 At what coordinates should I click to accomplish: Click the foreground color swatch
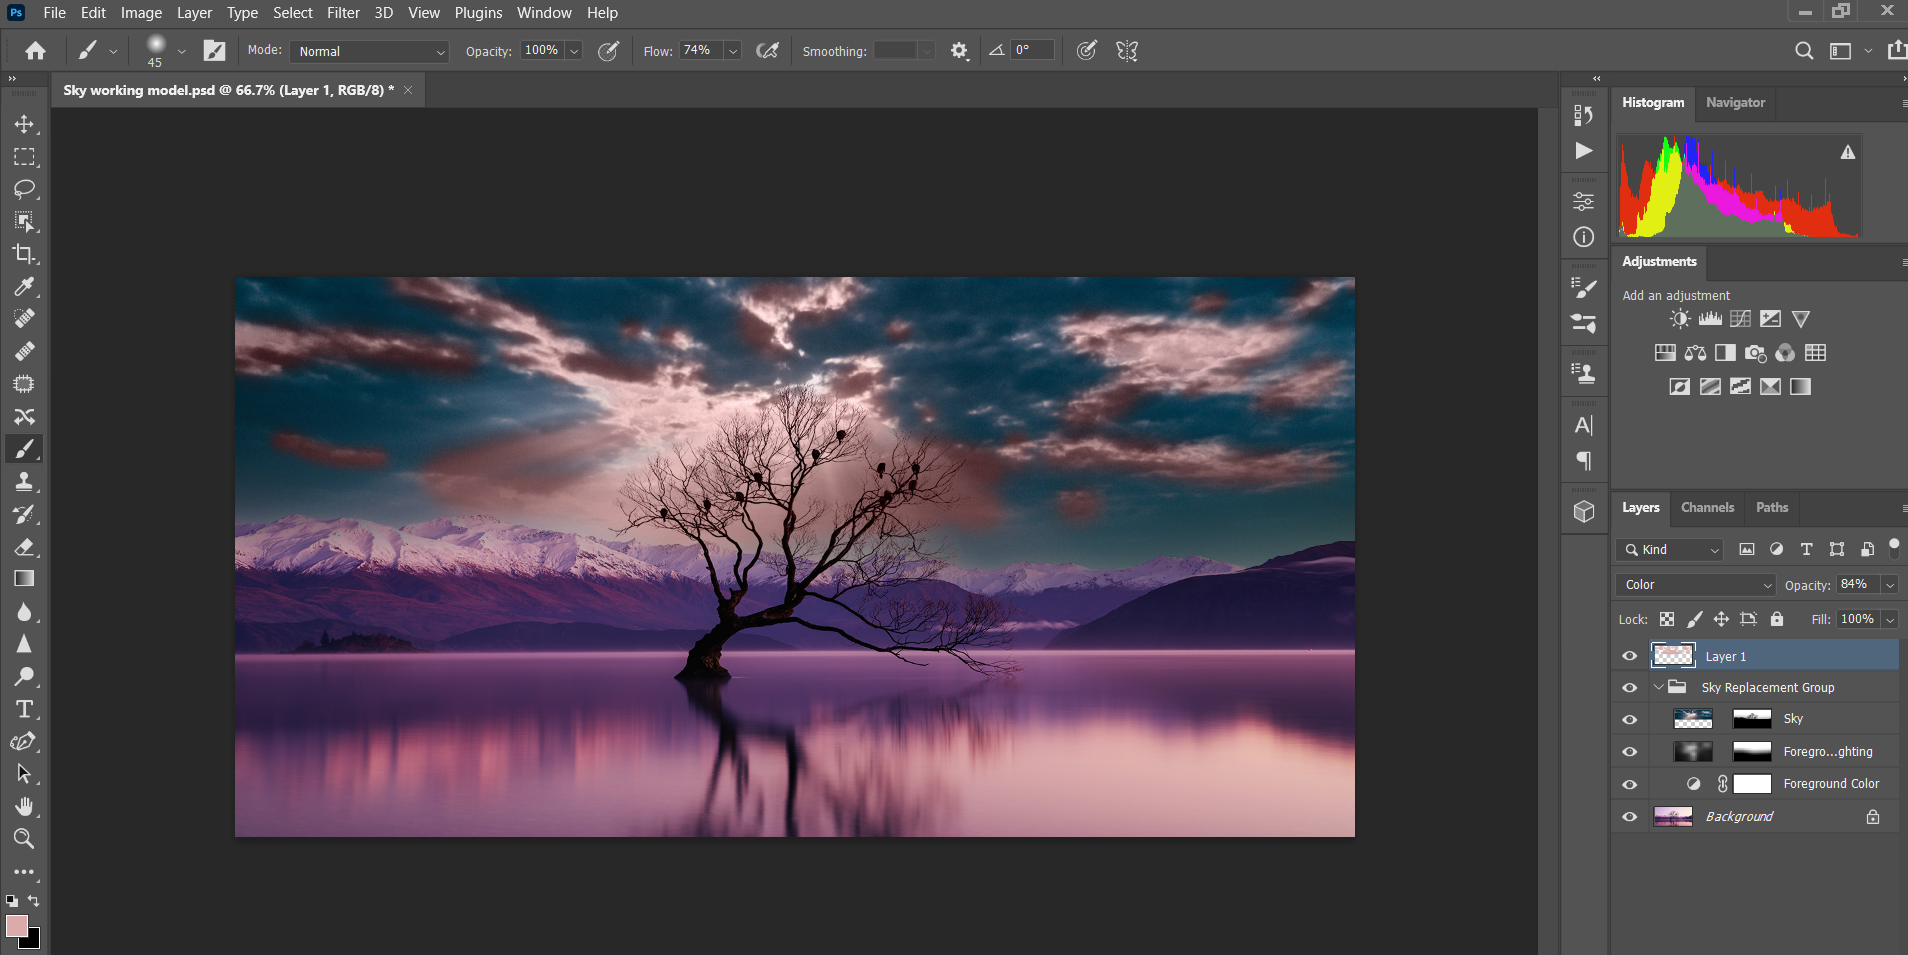(16, 925)
